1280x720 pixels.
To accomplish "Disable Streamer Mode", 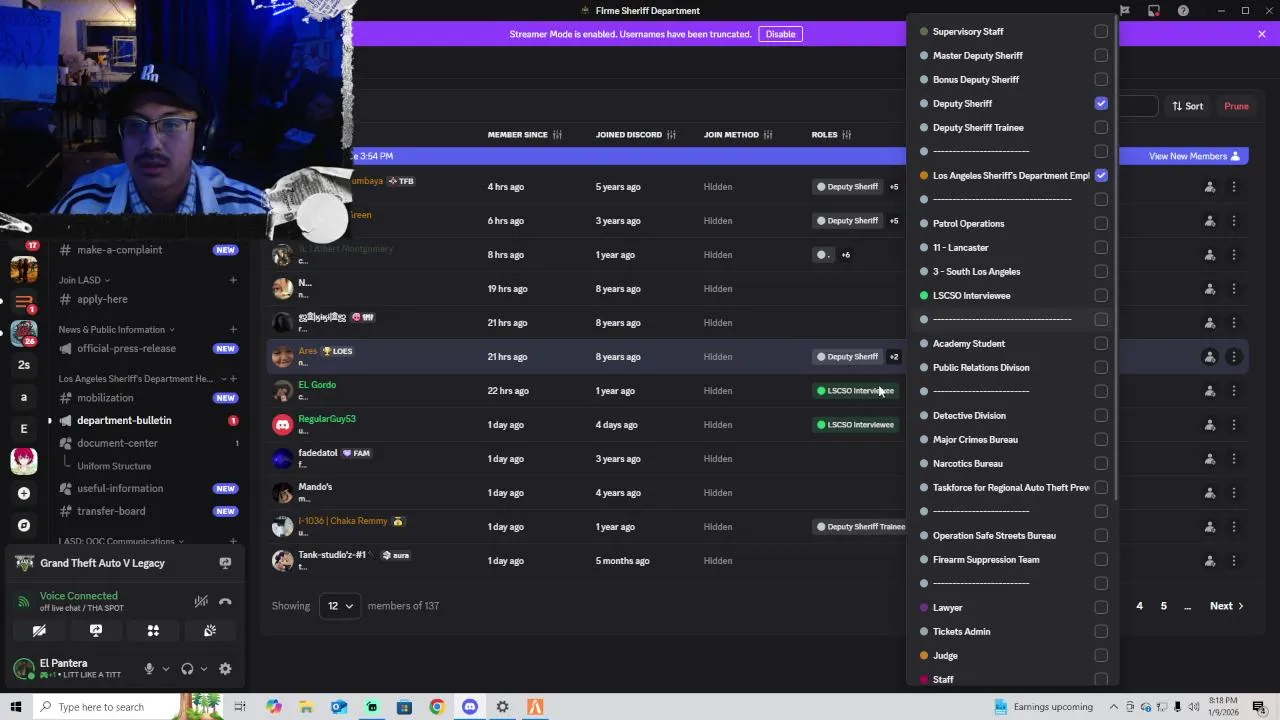I will point(780,34).
